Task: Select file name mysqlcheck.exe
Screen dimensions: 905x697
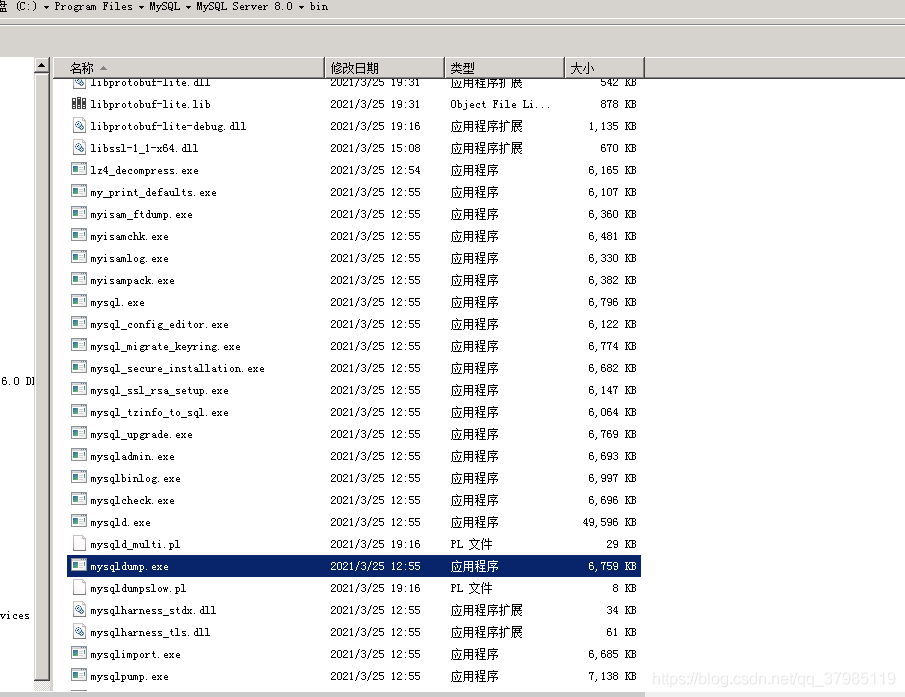Action: click(132, 500)
